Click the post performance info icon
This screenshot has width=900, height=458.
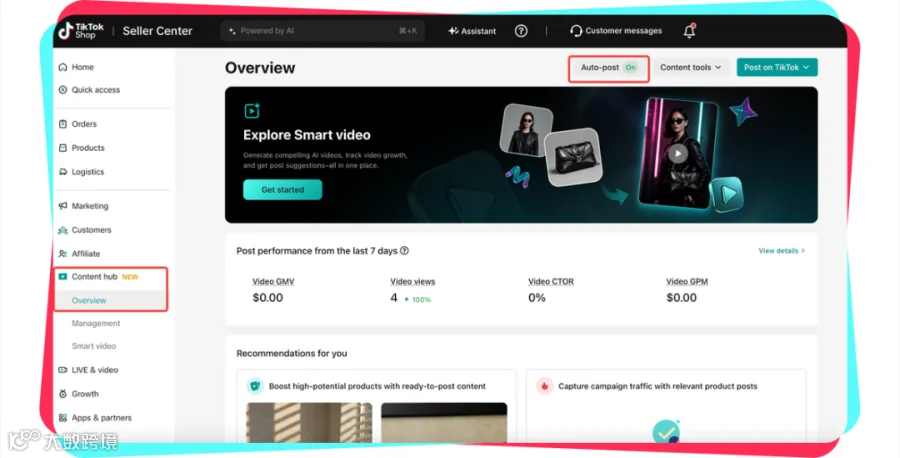click(x=405, y=251)
